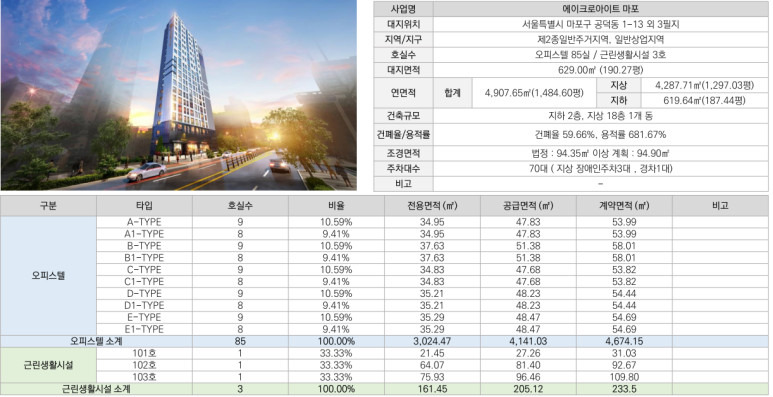Select the 사업명 label cell
This screenshot has width=773, height=397.
point(403,9)
